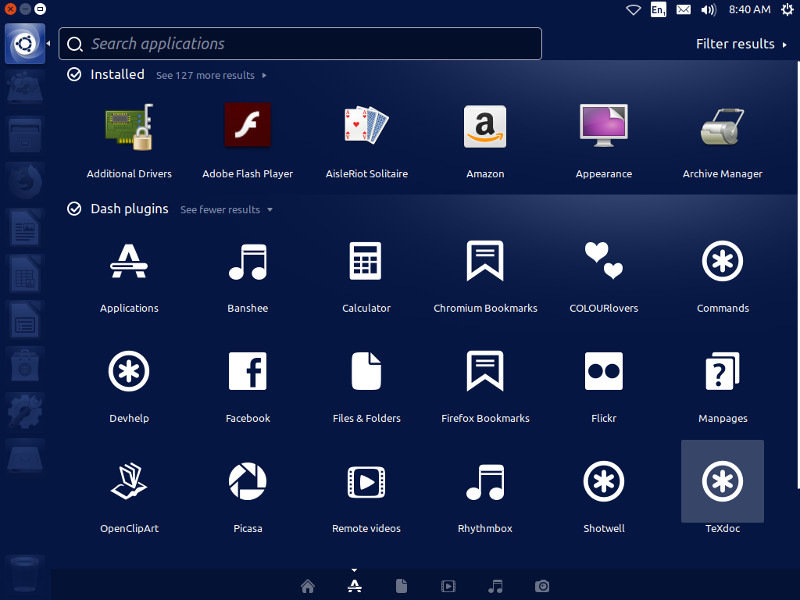Open the mail messaging indicator
Image resolution: width=800 pixels, height=600 pixels.
683,10
